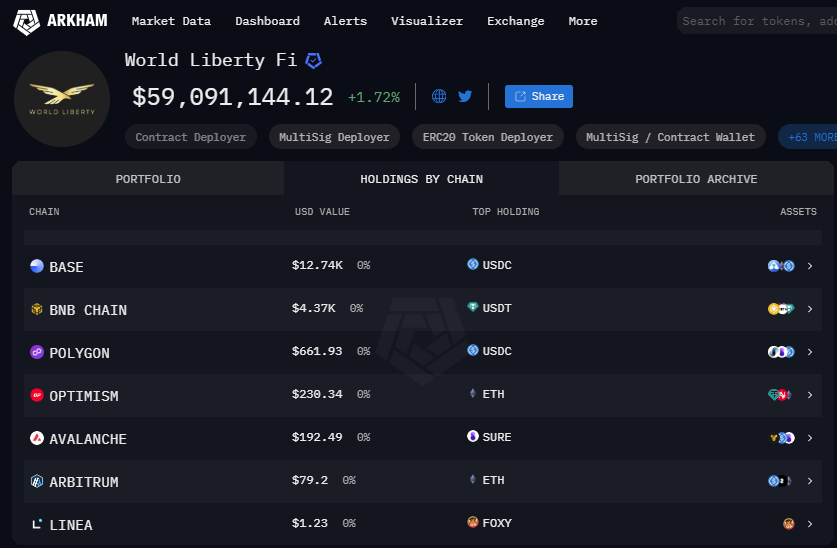Click the verified badge beside World Liberty Fi
This screenshot has height=548, width=837.
click(x=314, y=61)
